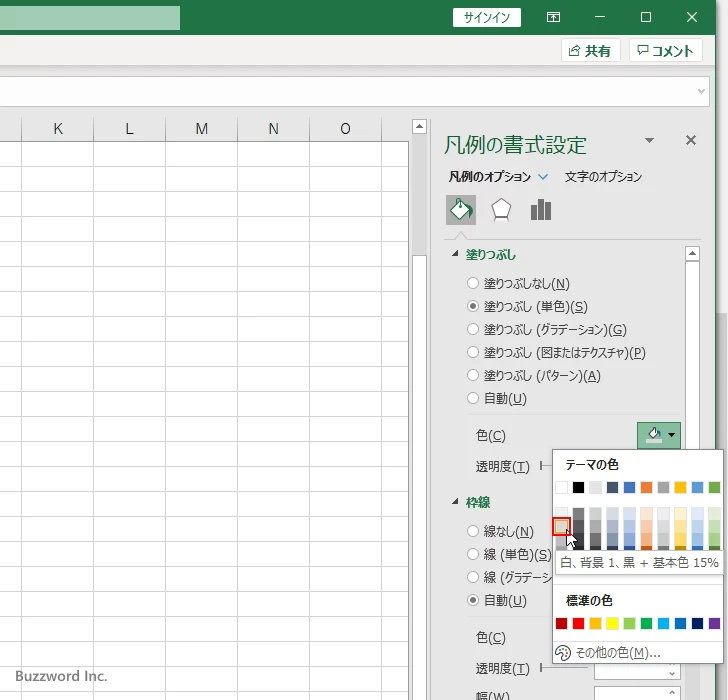Pick the highlighted white darker 15% swatch

coord(561,526)
